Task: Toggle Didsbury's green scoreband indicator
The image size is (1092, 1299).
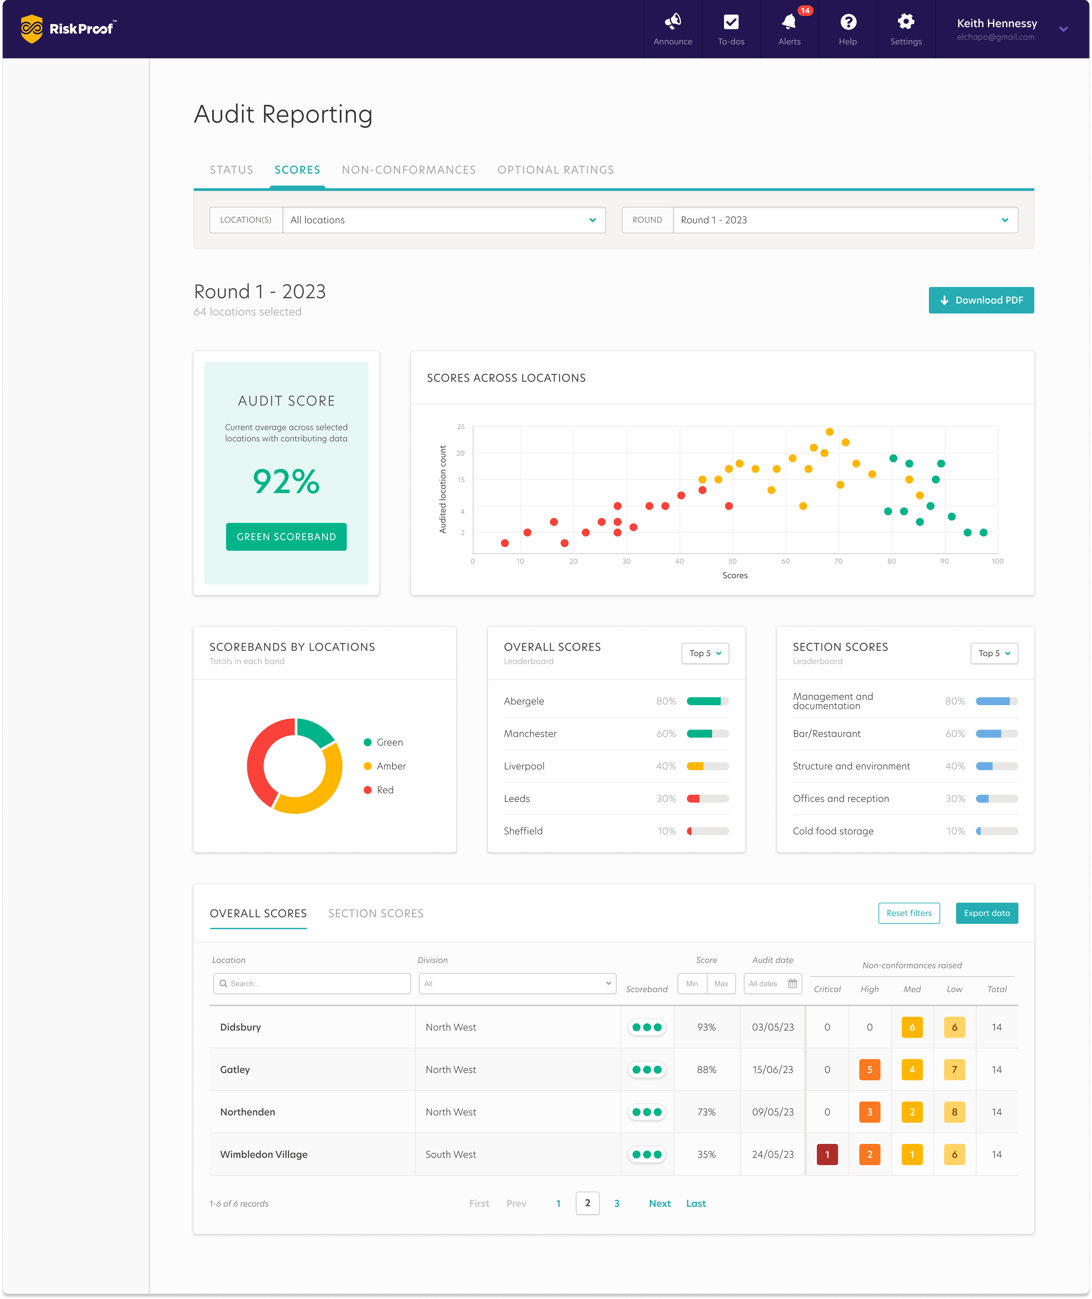Action: pos(647,1027)
